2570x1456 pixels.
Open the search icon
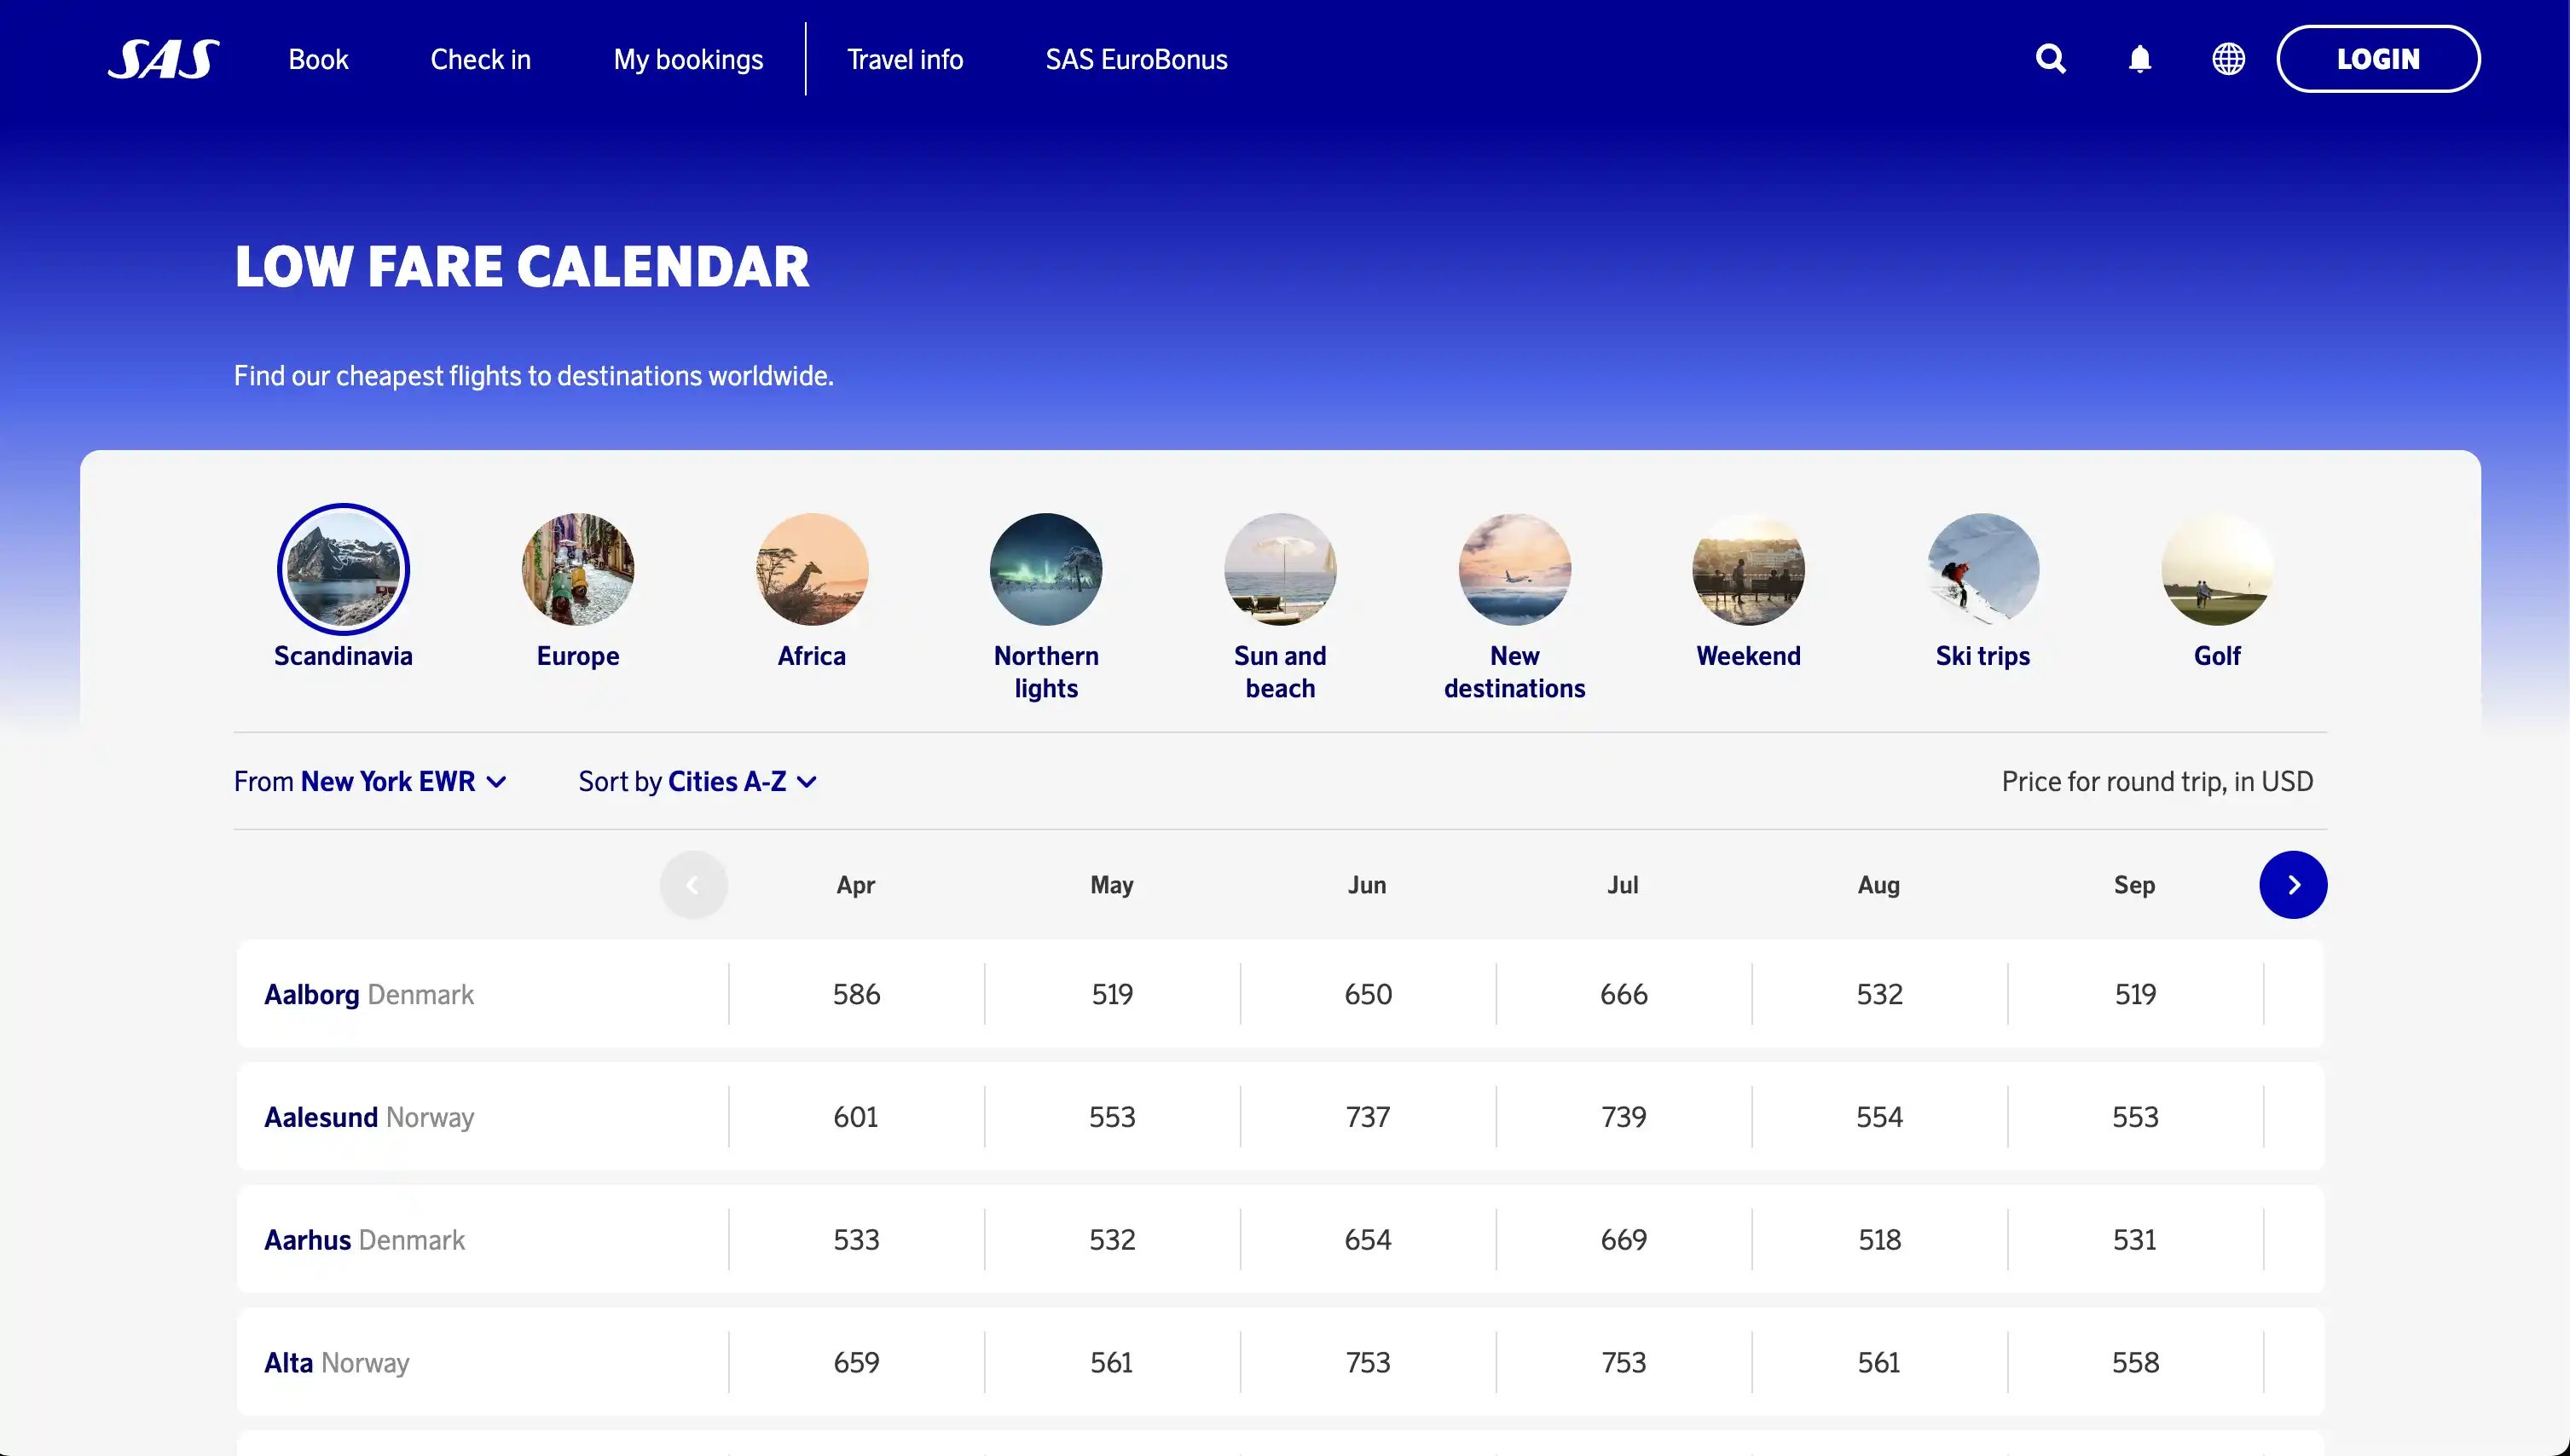coord(2050,59)
